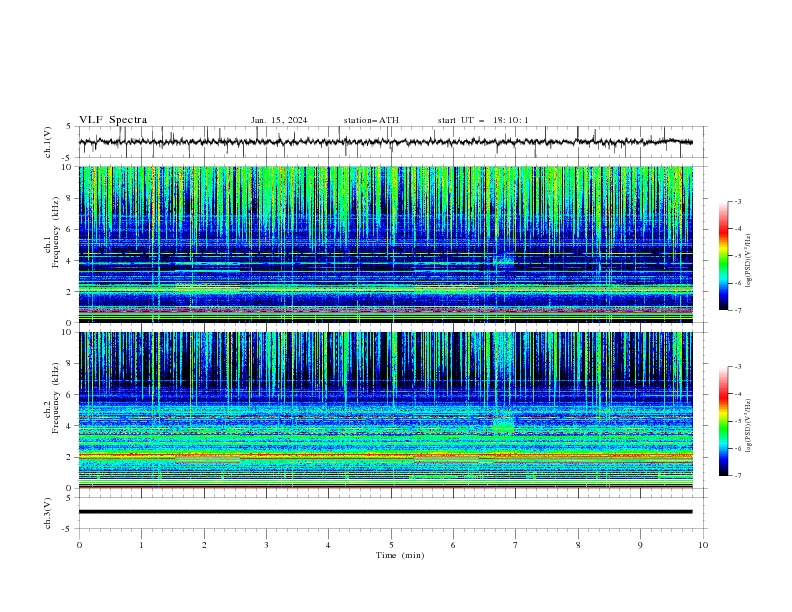The image size is (792, 612).
Task: Click the green burst near 4 kHz in ch.2 spectrogram
Action: (503, 425)
